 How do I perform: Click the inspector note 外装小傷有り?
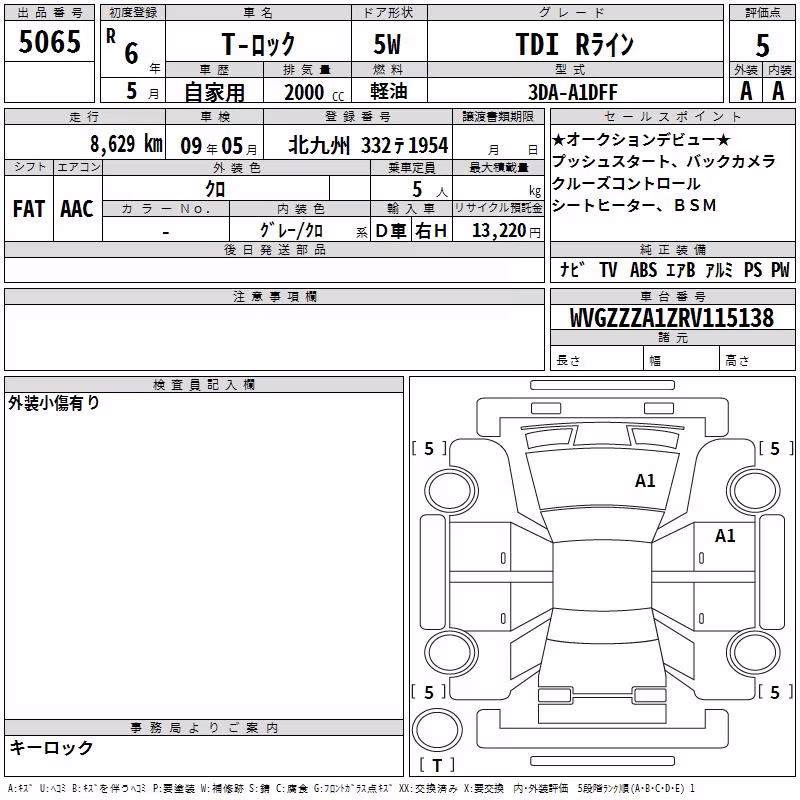[x=54, y=403]
